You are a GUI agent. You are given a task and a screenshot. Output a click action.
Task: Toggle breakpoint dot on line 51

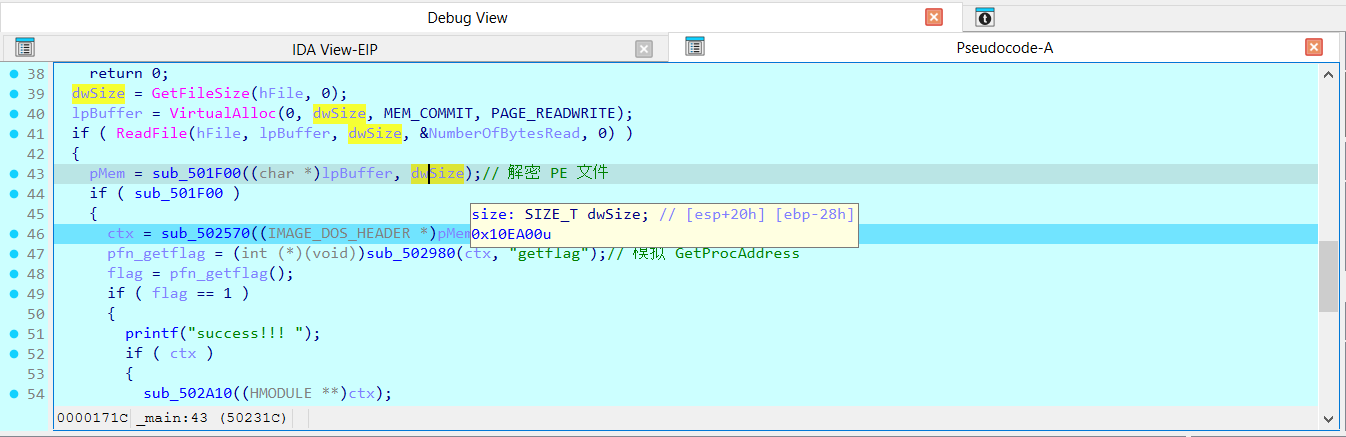click(x=14, y=334)
